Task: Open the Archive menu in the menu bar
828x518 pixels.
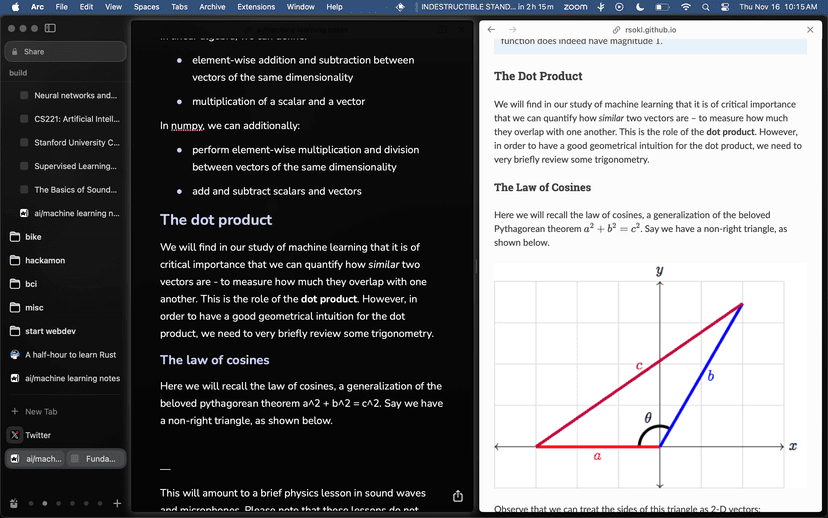Action: 212,7
